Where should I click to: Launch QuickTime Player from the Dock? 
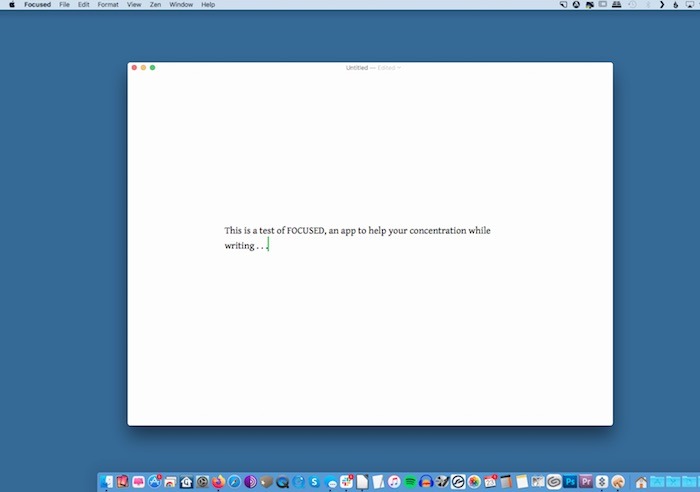click(282, 482)
